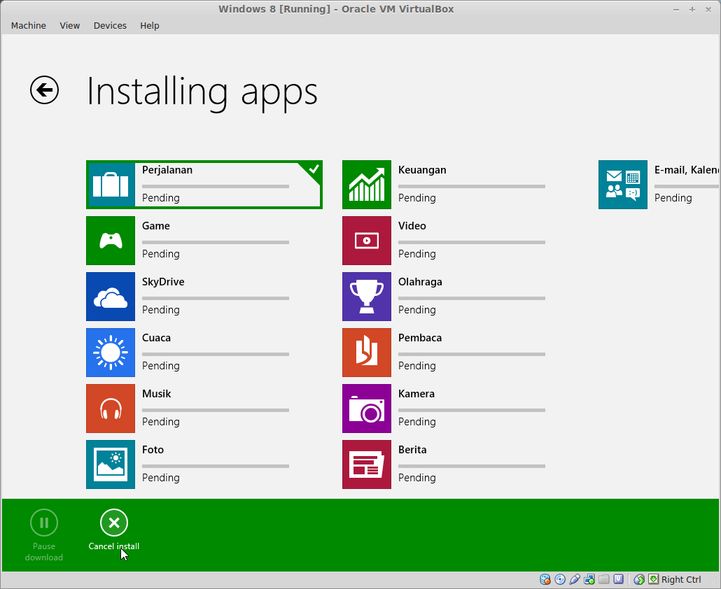Click the 'Keuangan' app name
Screen dimensions: 721x589
(422, 170)
